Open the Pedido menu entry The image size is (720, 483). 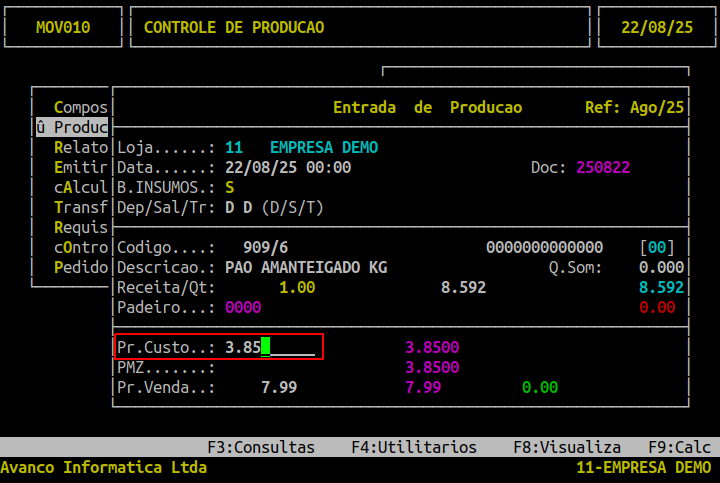81,267
